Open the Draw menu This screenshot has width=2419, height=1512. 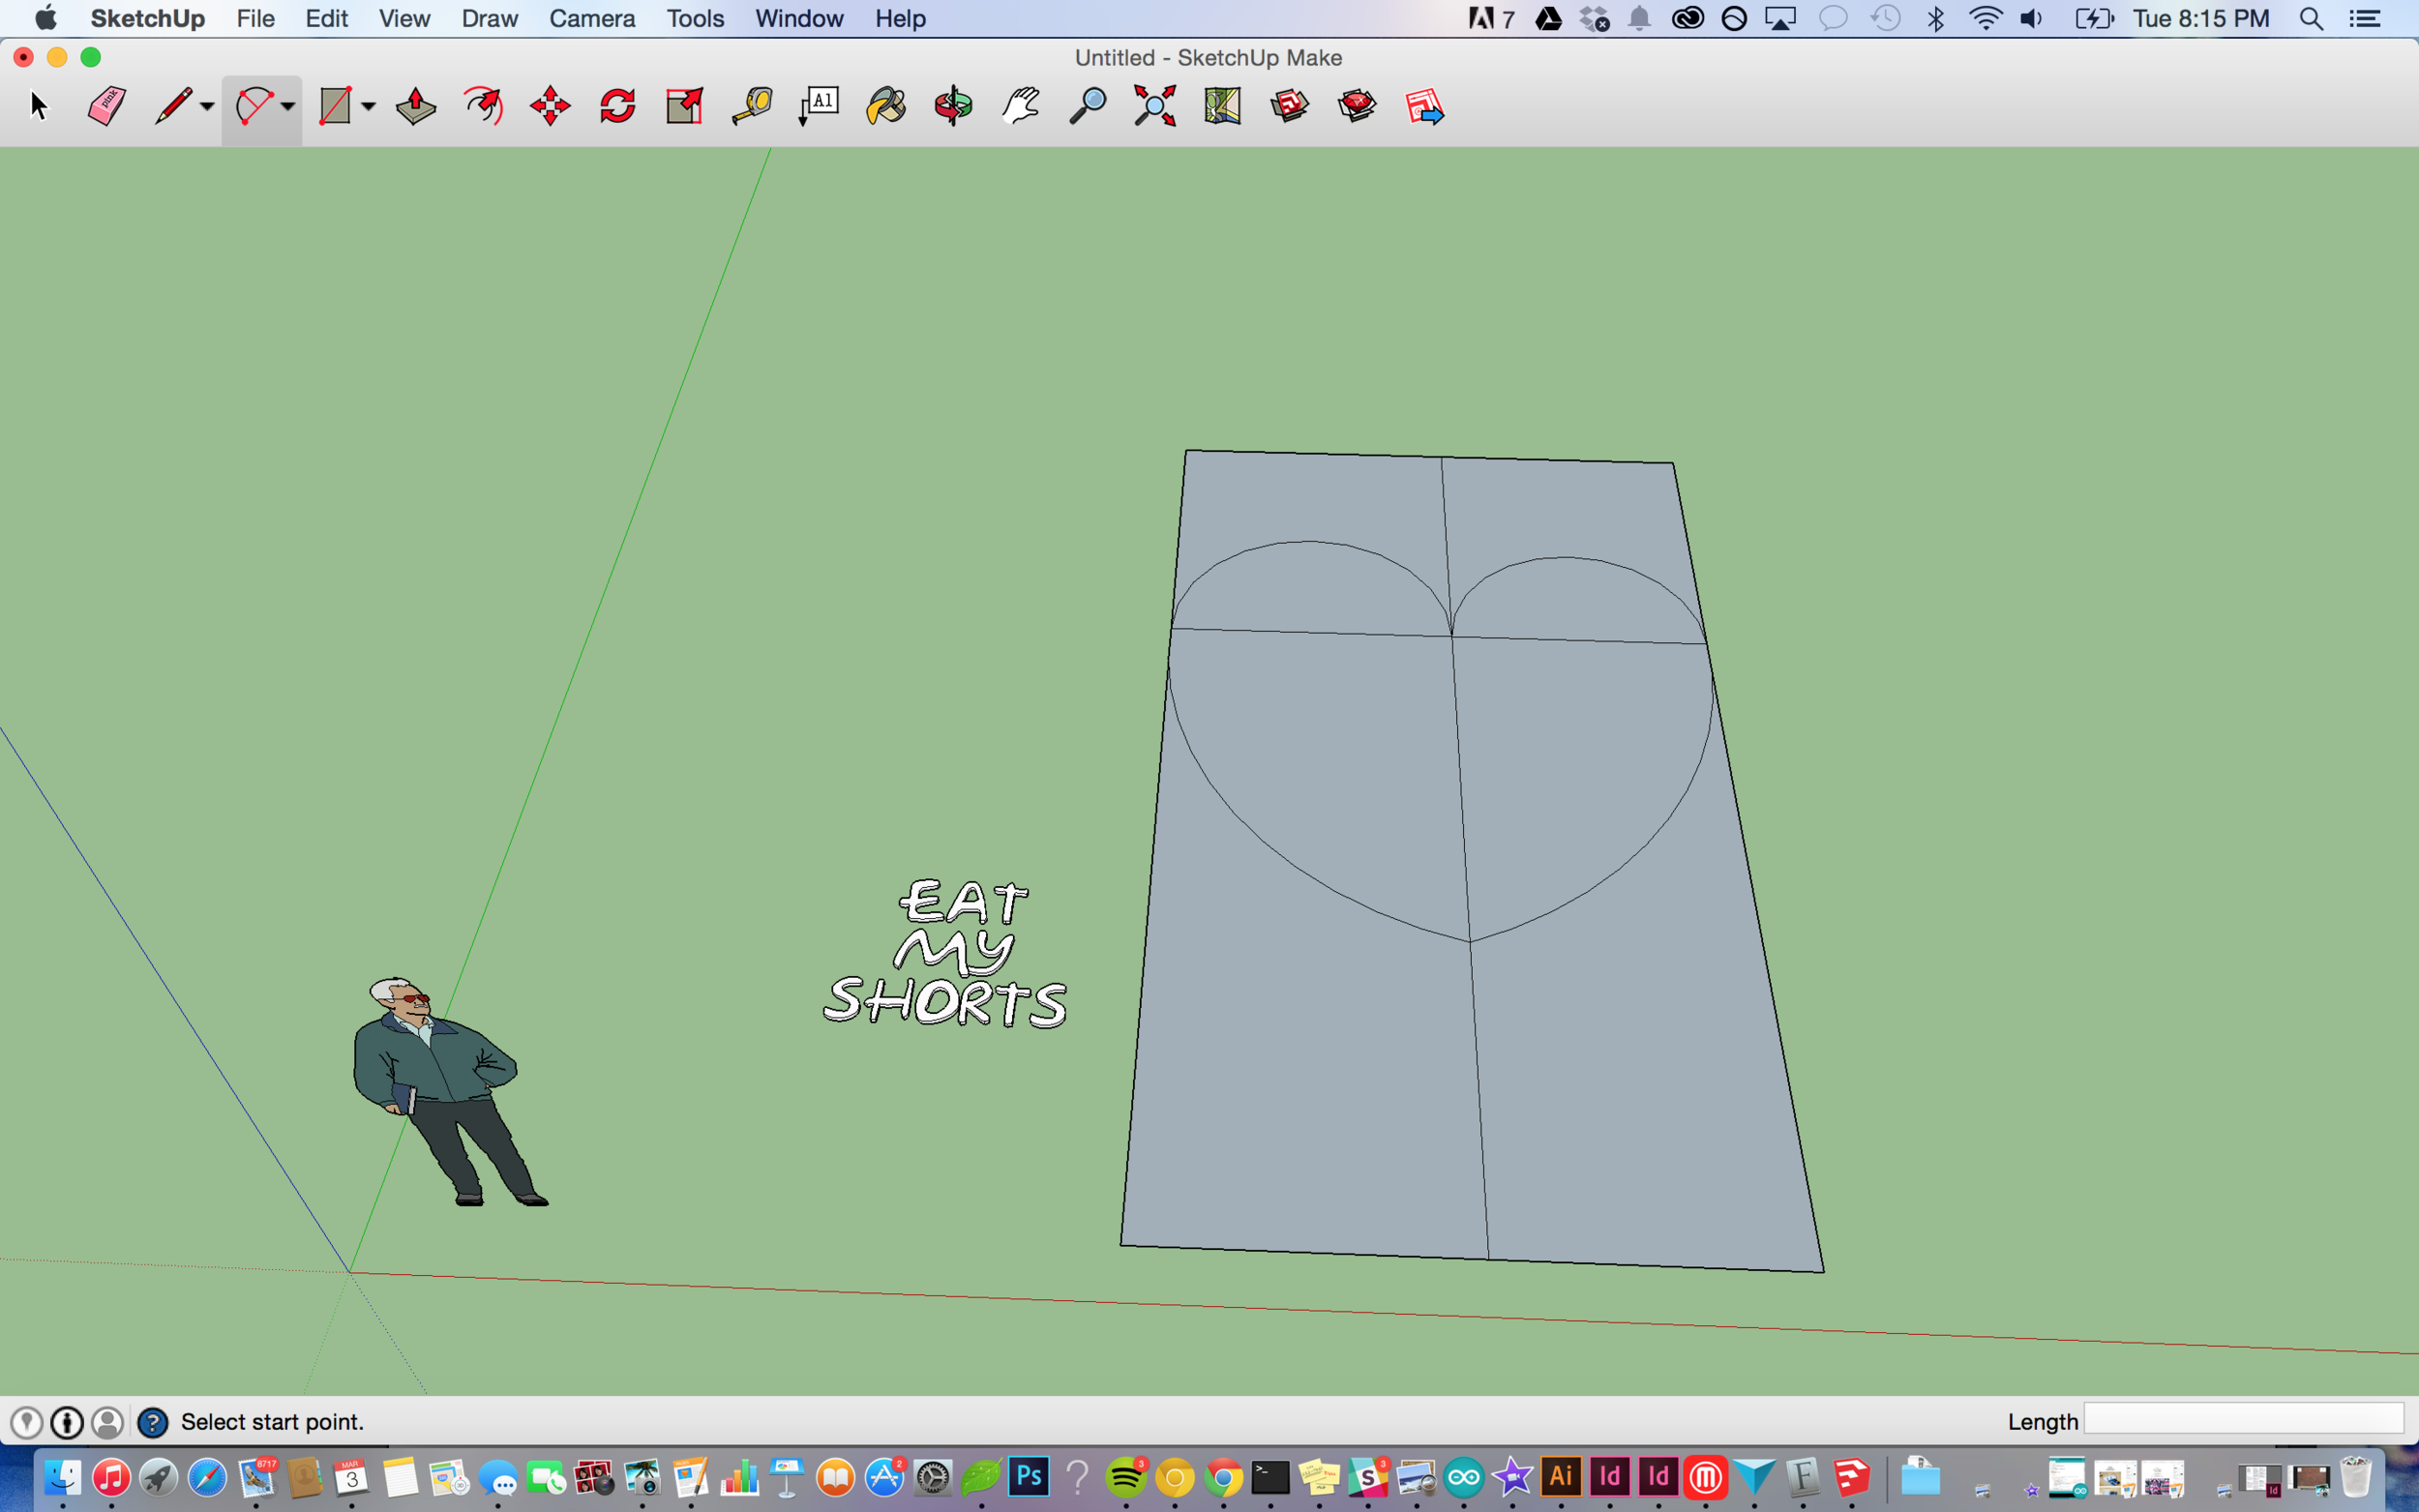489,18
